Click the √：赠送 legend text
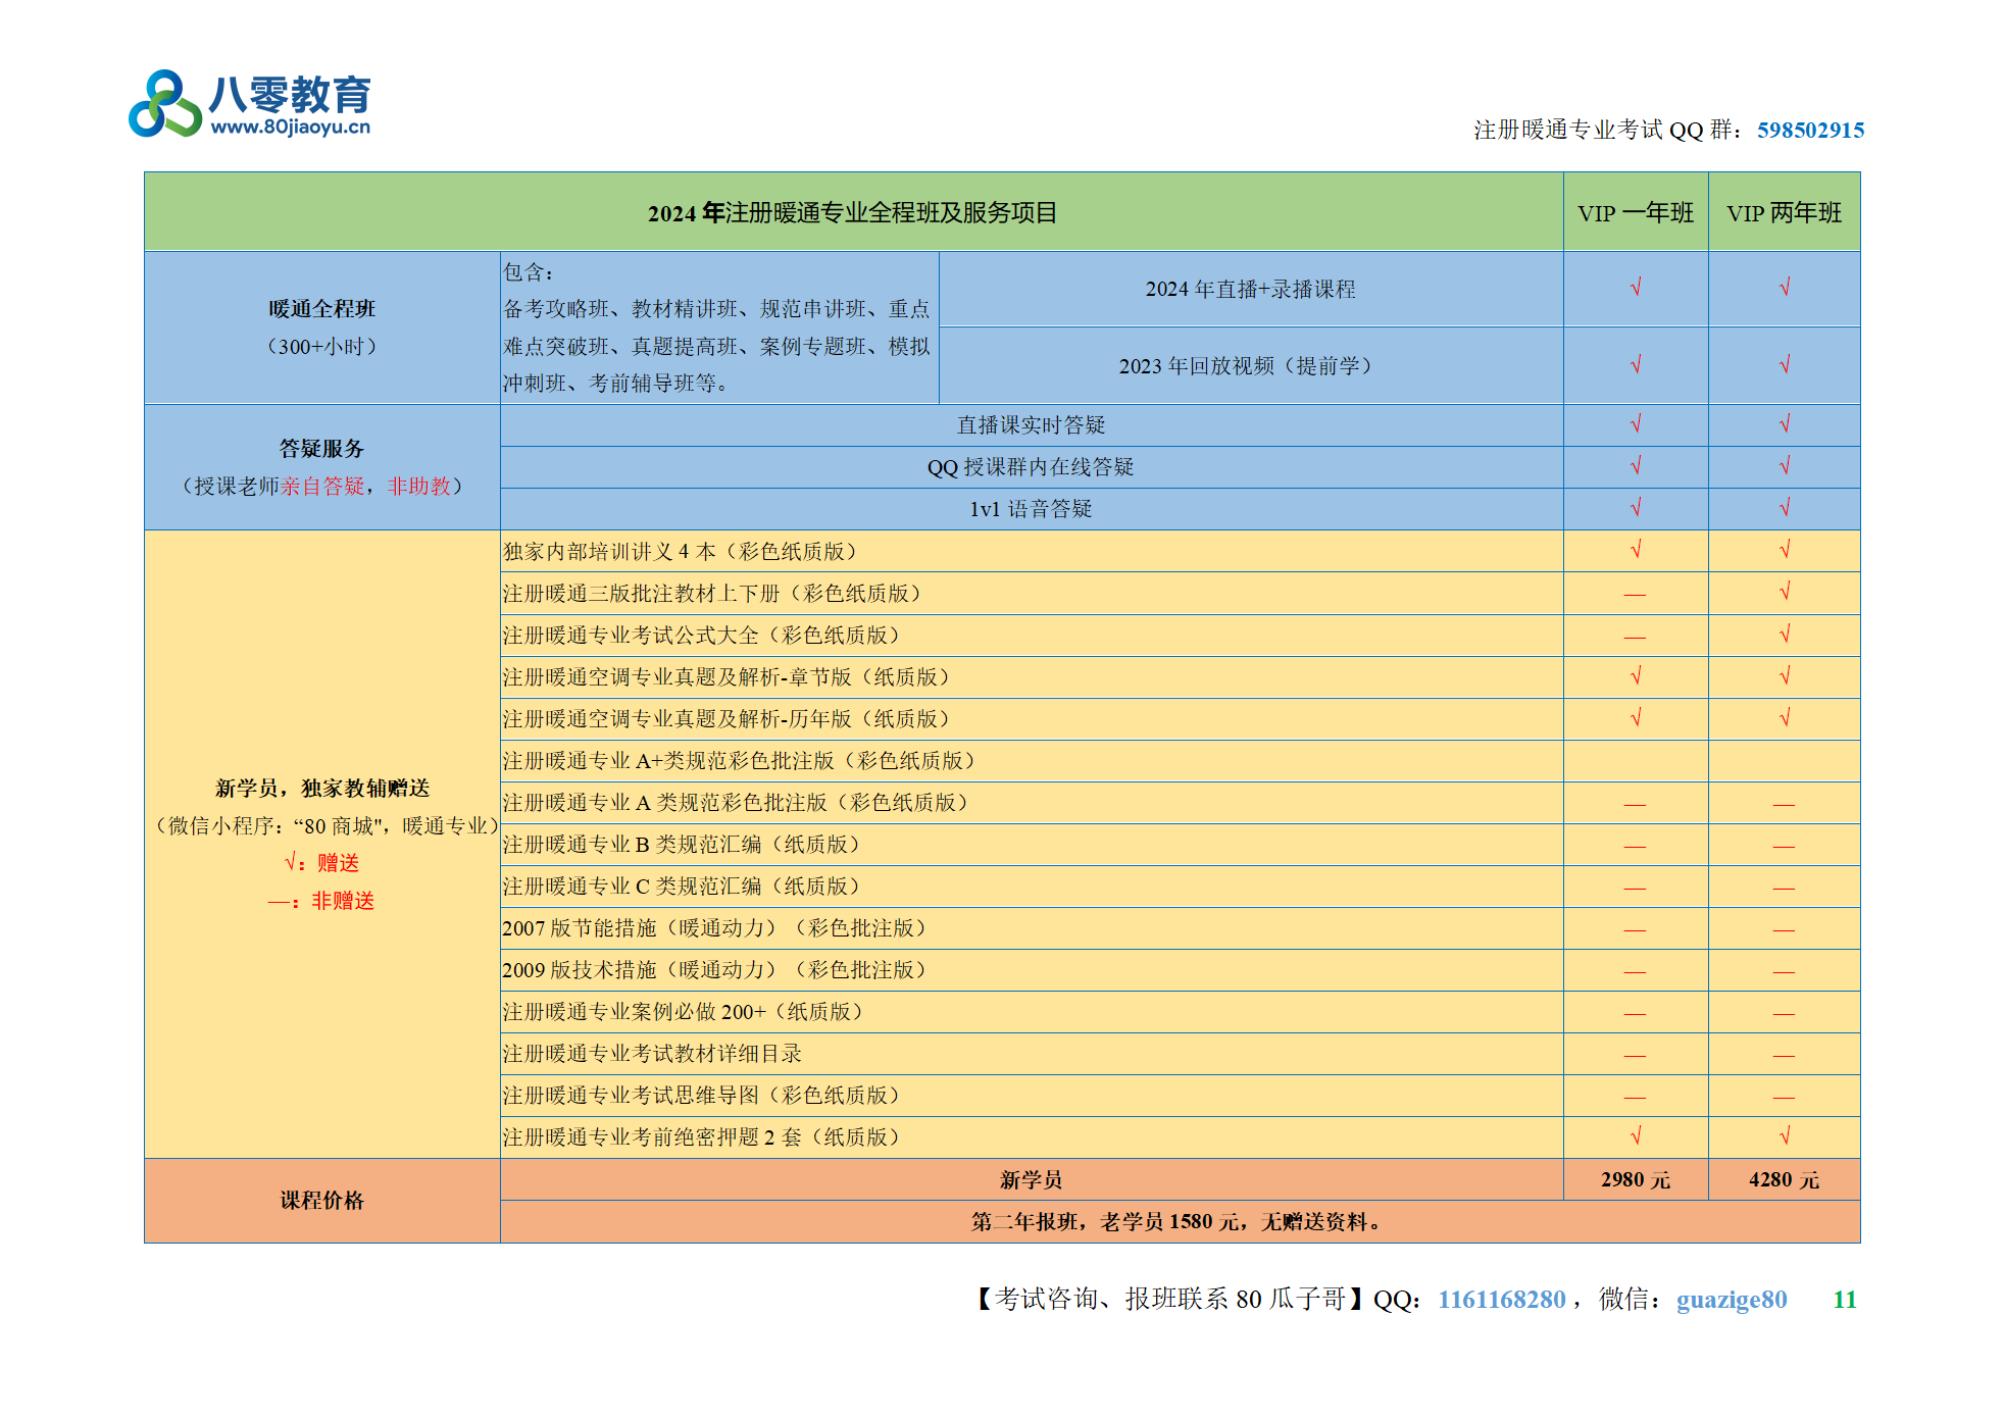Screen dimensions: 2004x1417 tap(322, 863)
